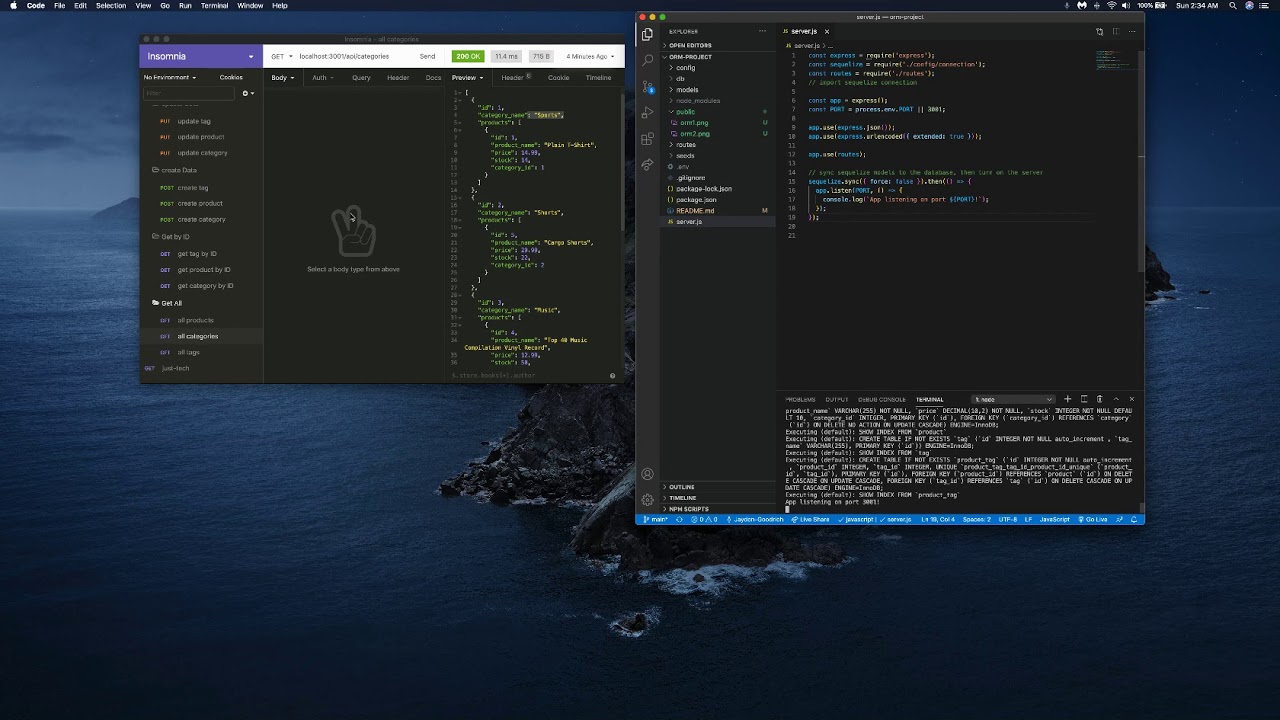The width and height of the screenshot is (1280, 720).
Task: Click the open changes icon in the editor toolbar
Action: pyautogui.click(x=1099, y=31)
